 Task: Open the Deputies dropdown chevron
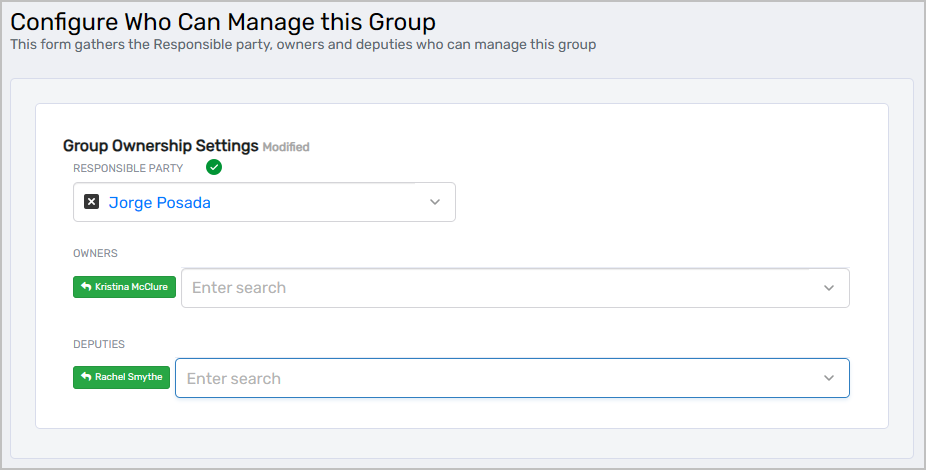point(828,378)
